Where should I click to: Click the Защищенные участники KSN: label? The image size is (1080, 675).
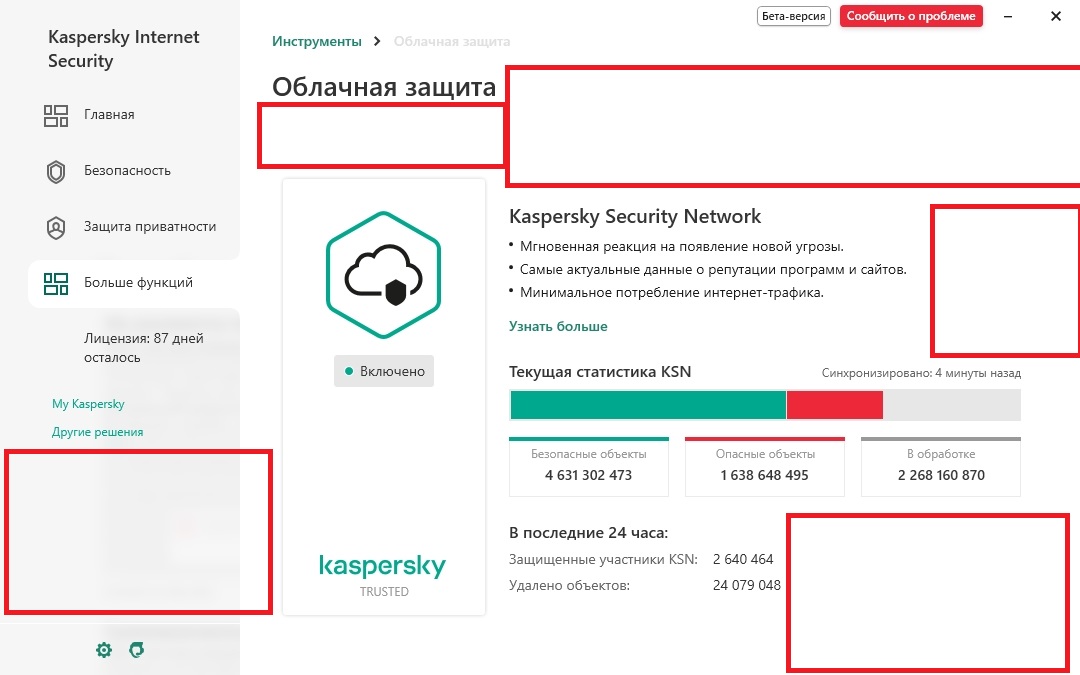pos(603,559)
